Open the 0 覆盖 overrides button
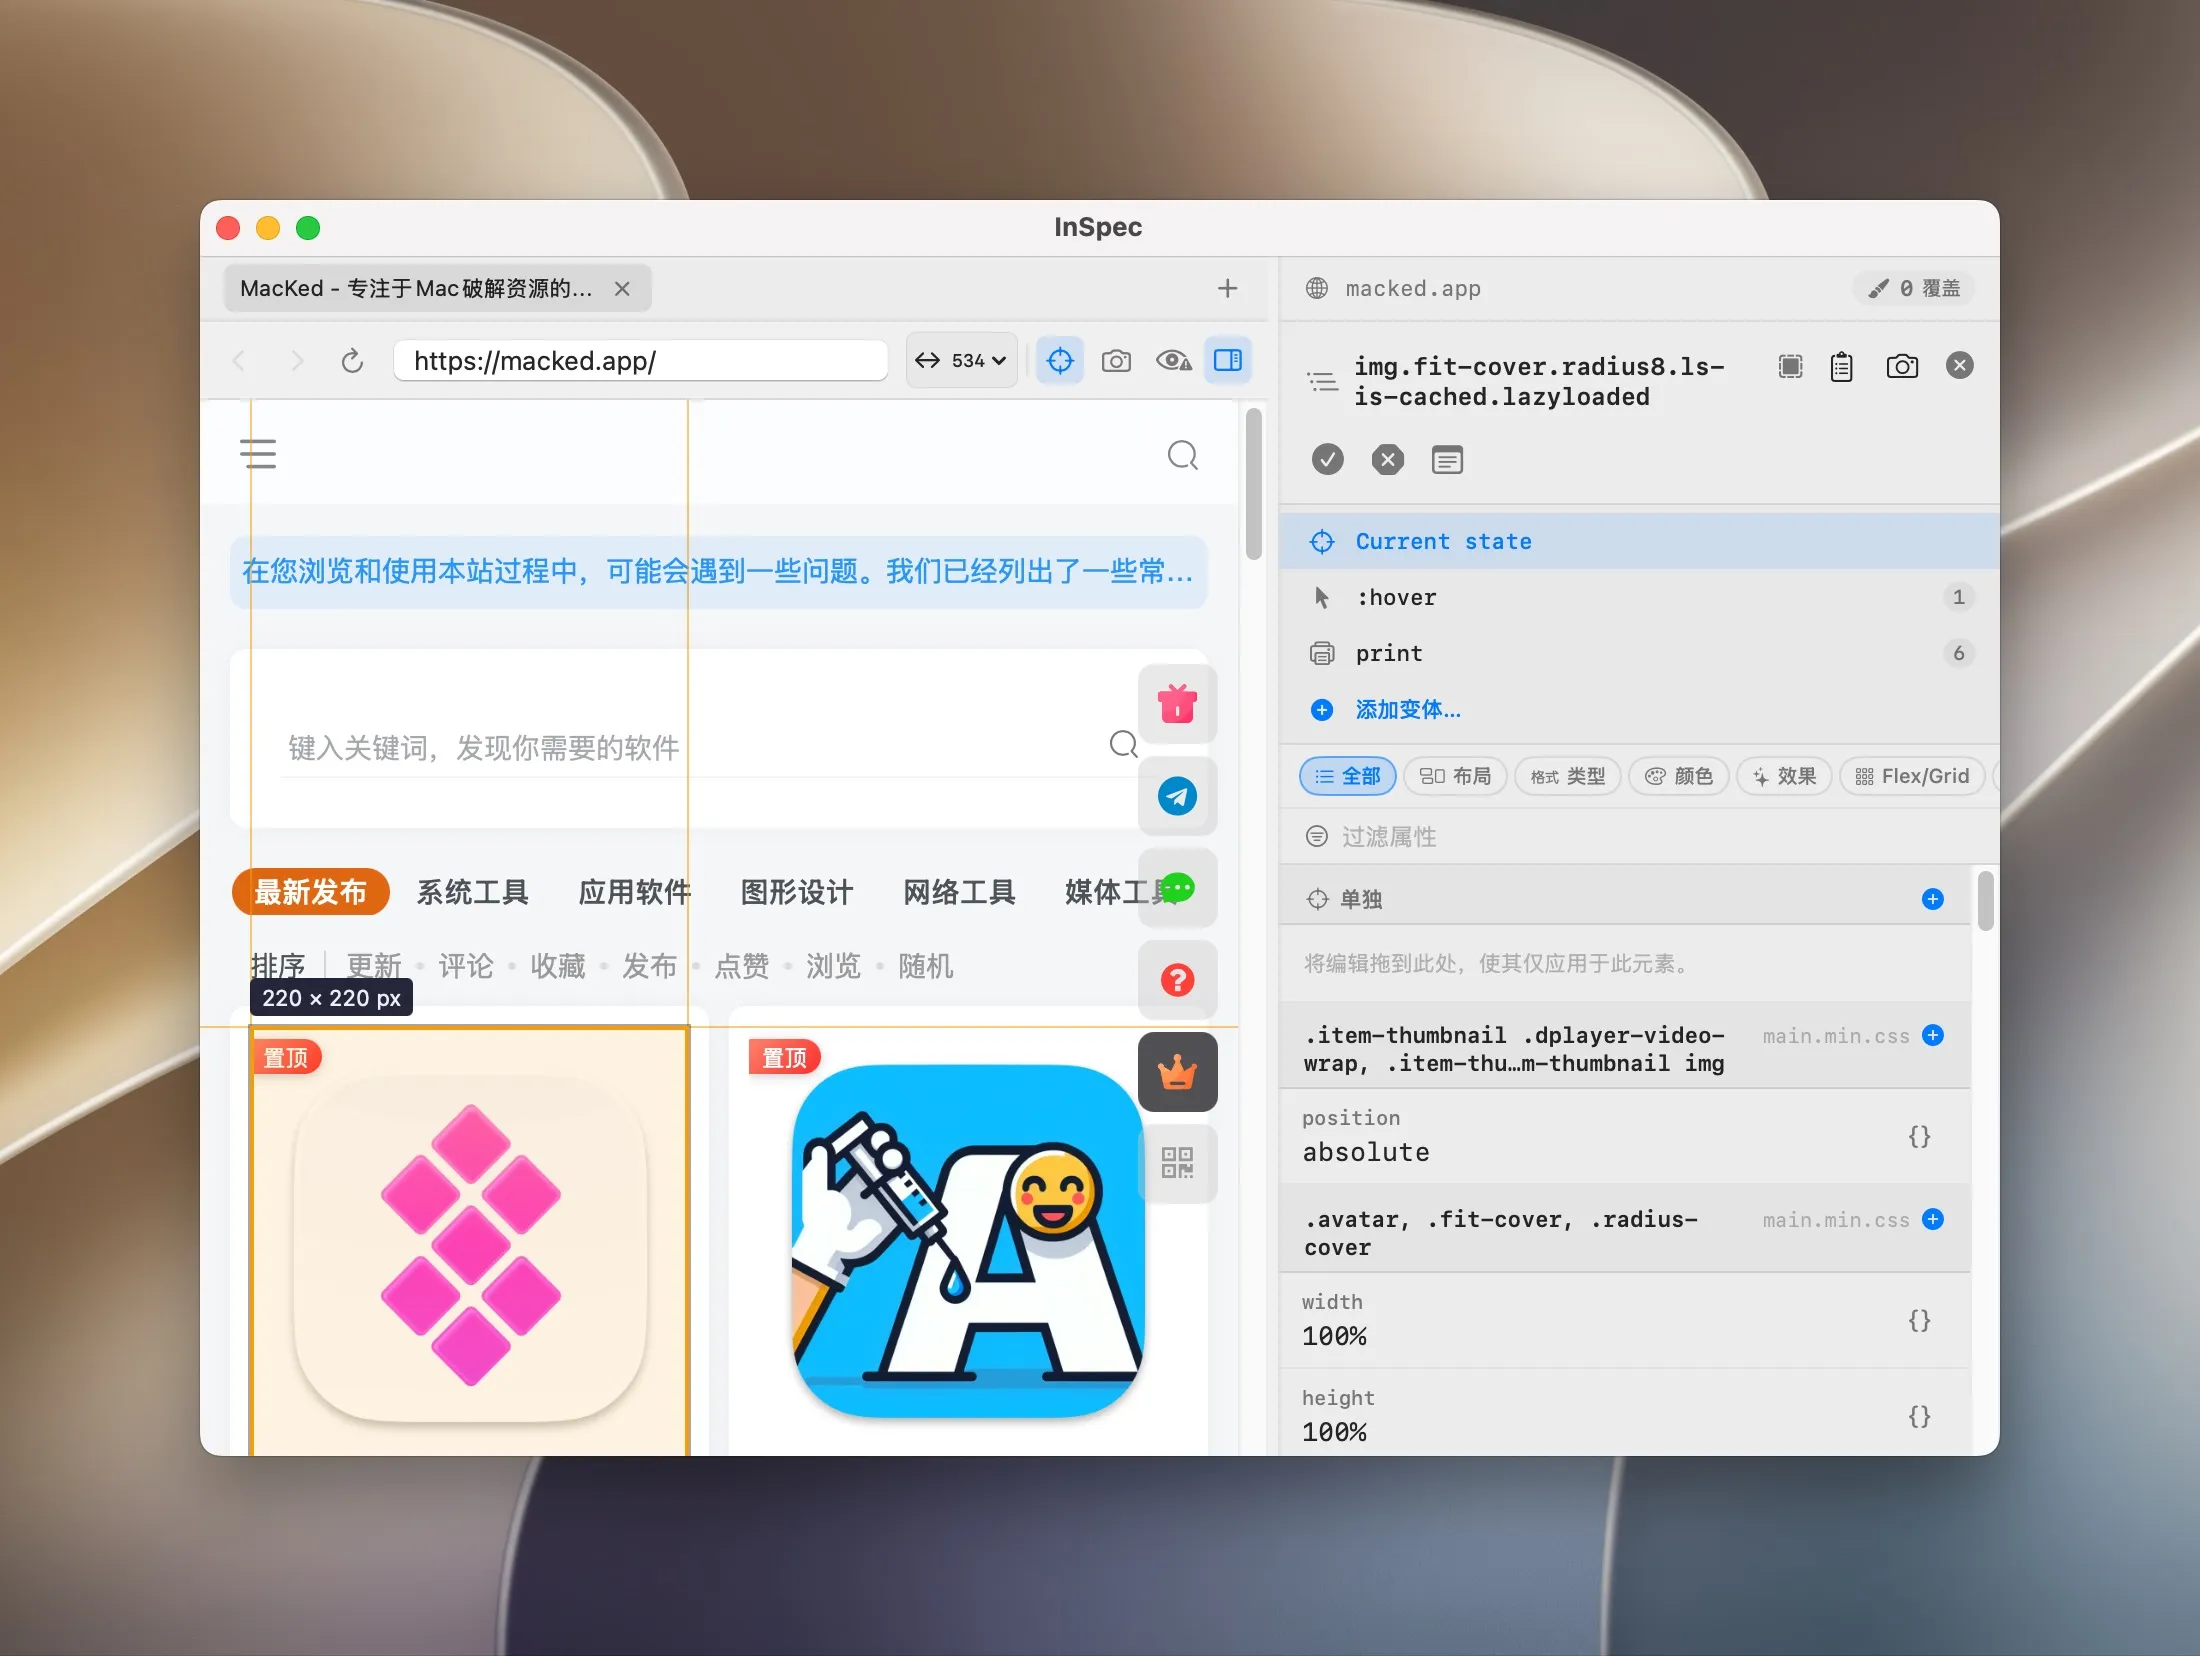Image resolution: width=2200 pixels, height=1656 pixels. (1914, 288)
